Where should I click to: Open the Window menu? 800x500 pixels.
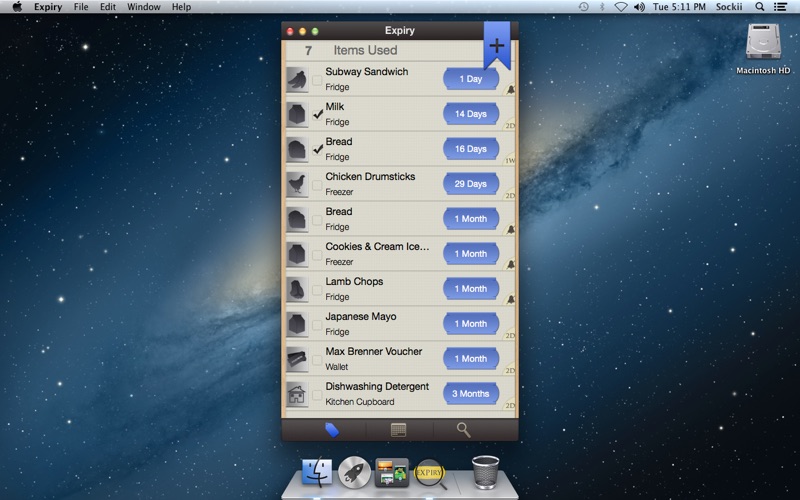[x=144, y=7]
